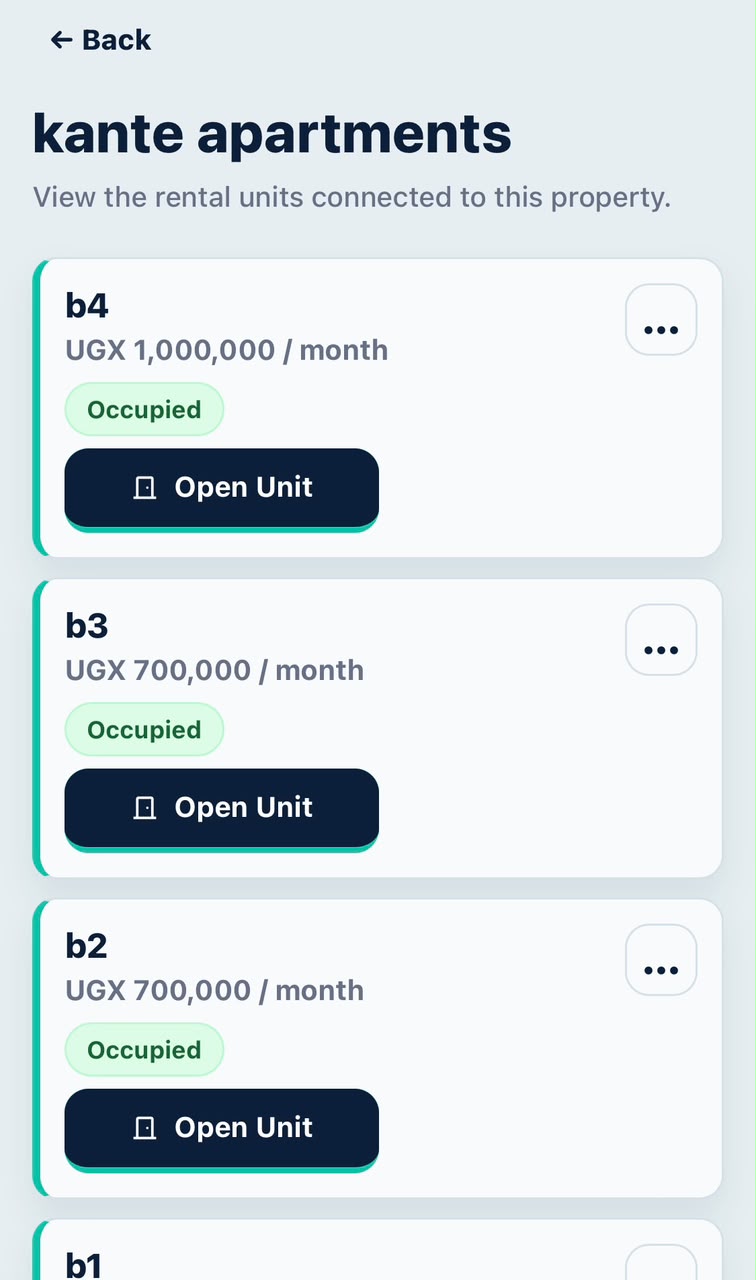Open the three-dot menu for unit b3

(661, 640)
